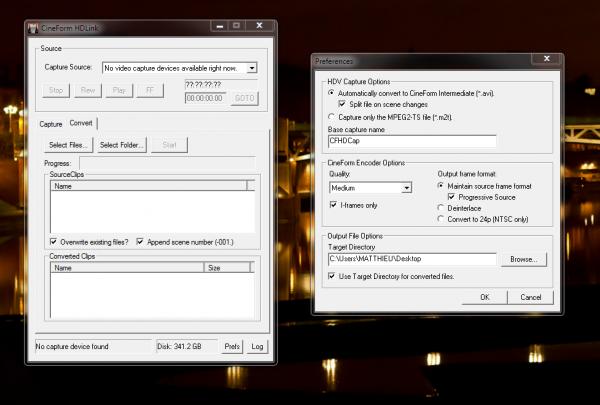Toggle I-frames only checkbox

coord(333,205)
